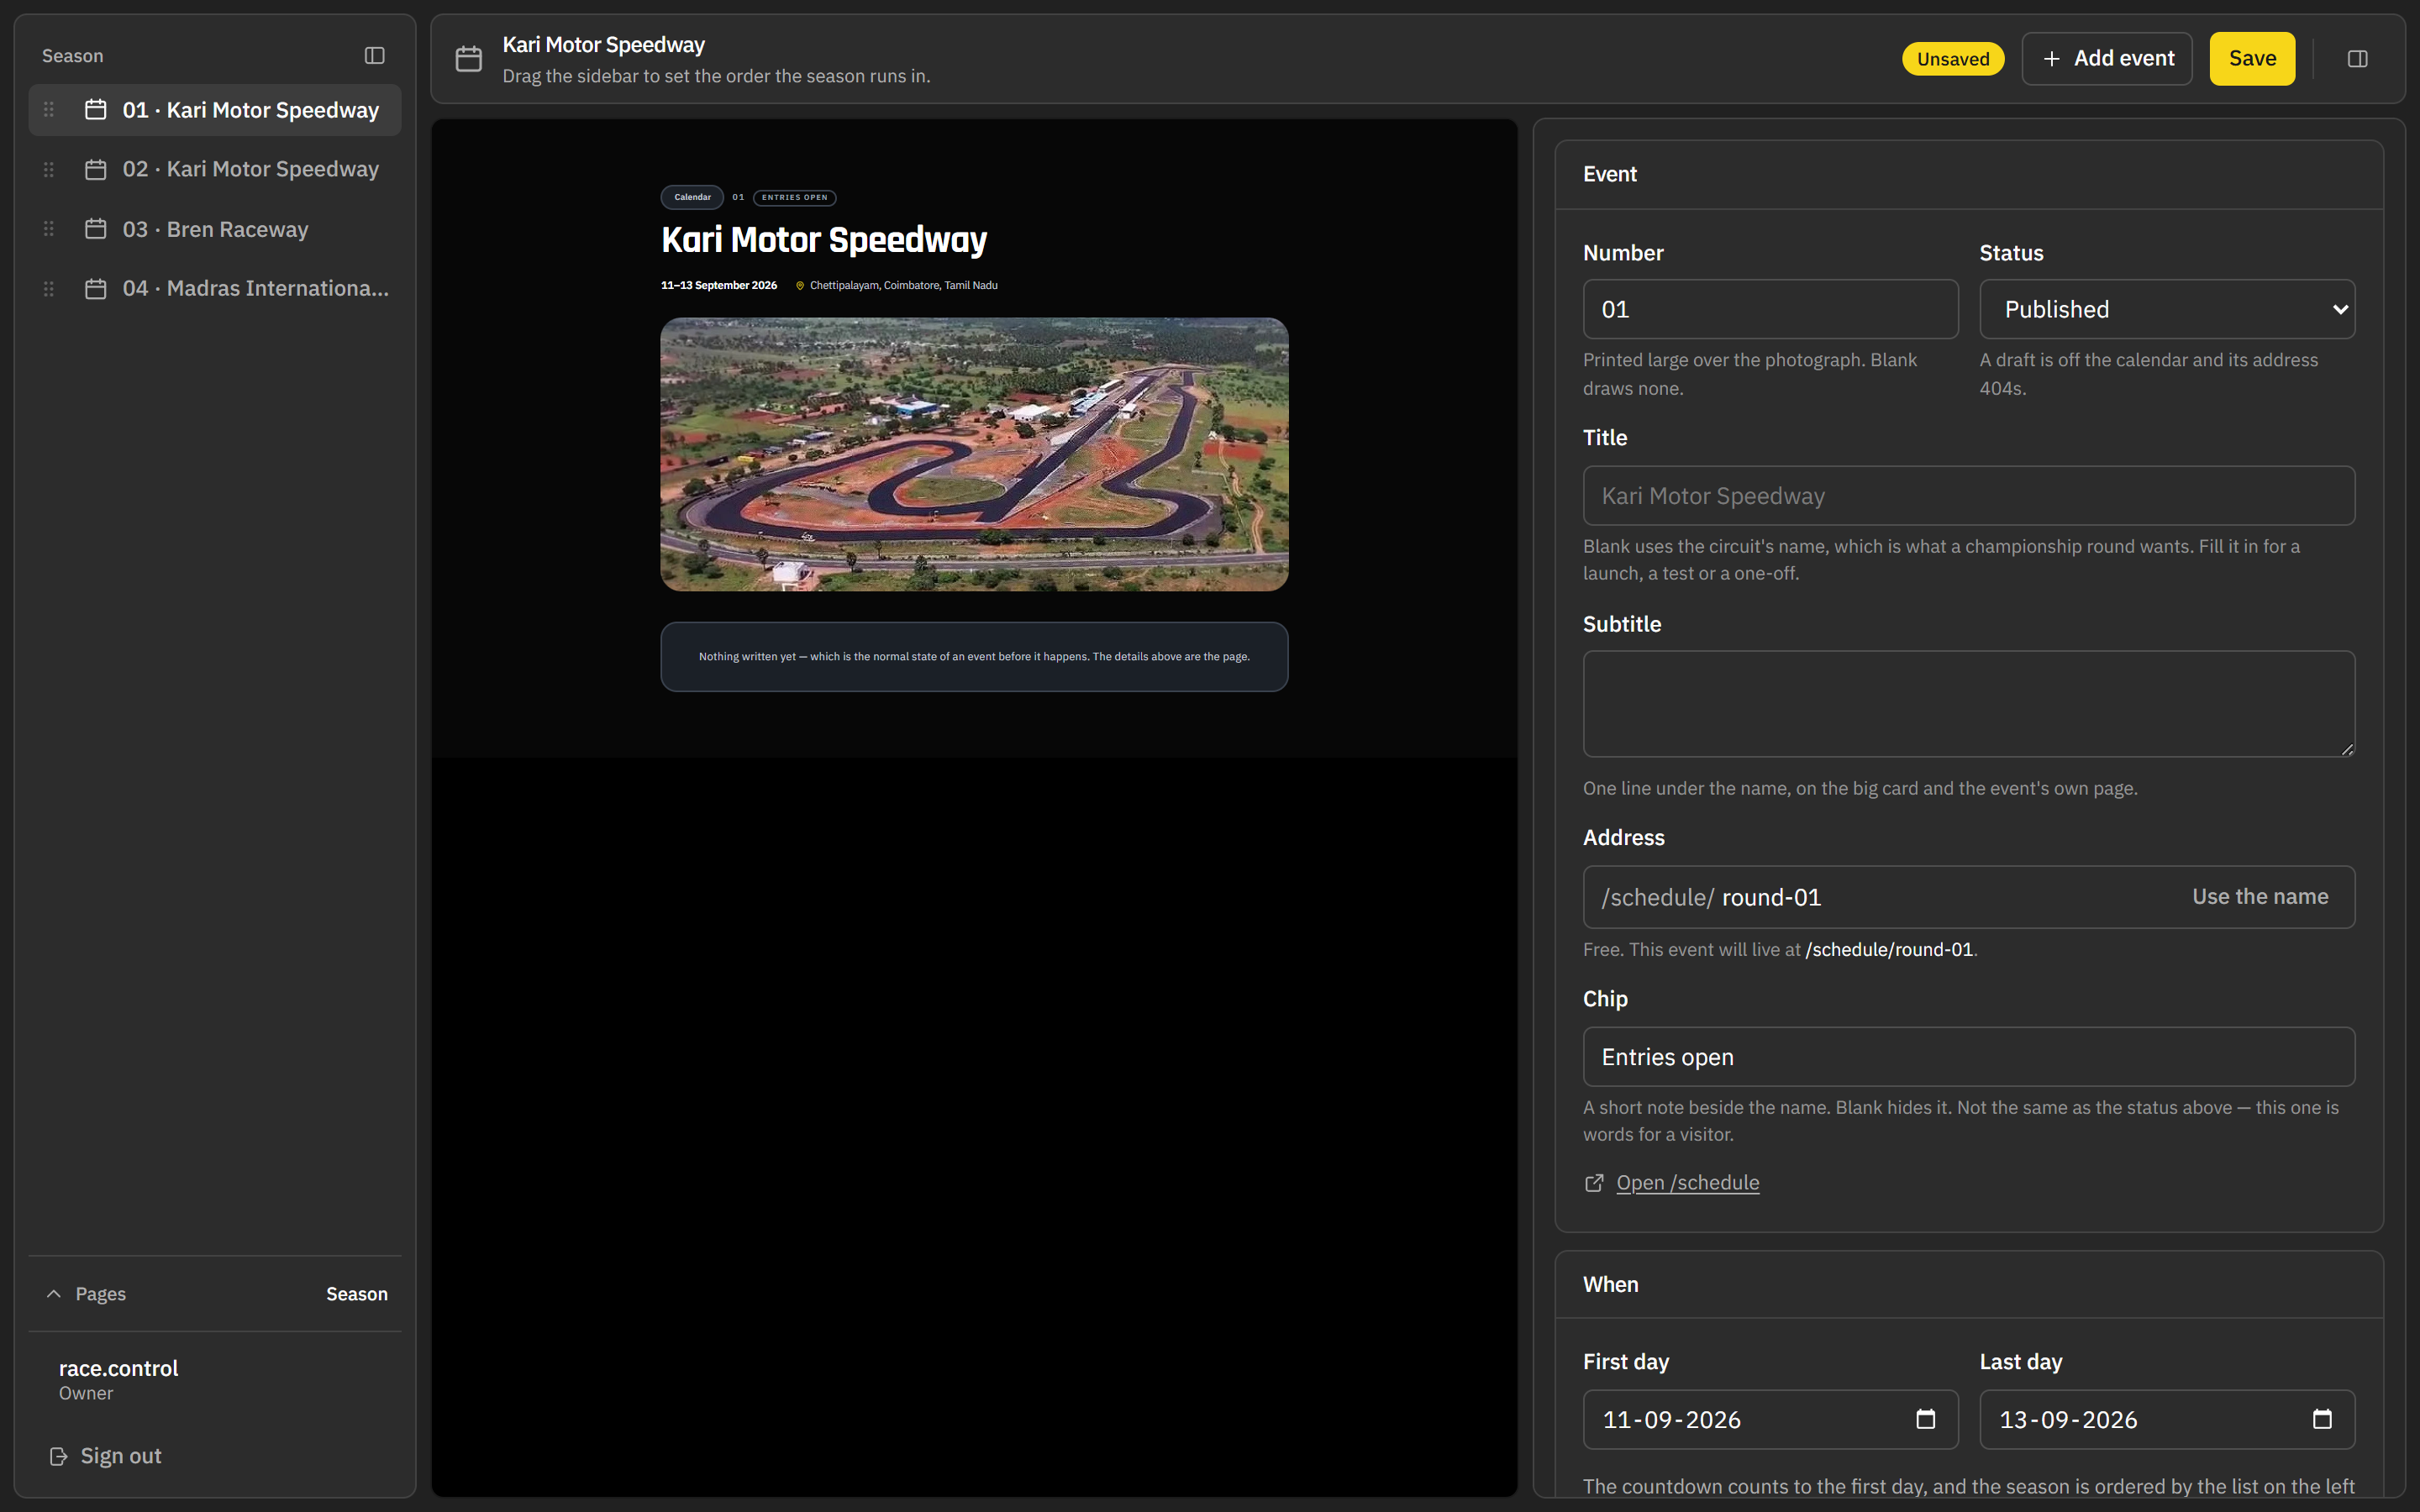Click the Calendar pill in preview
The height and width of the screenshot is (1512, 2420).
pos(692,197)
